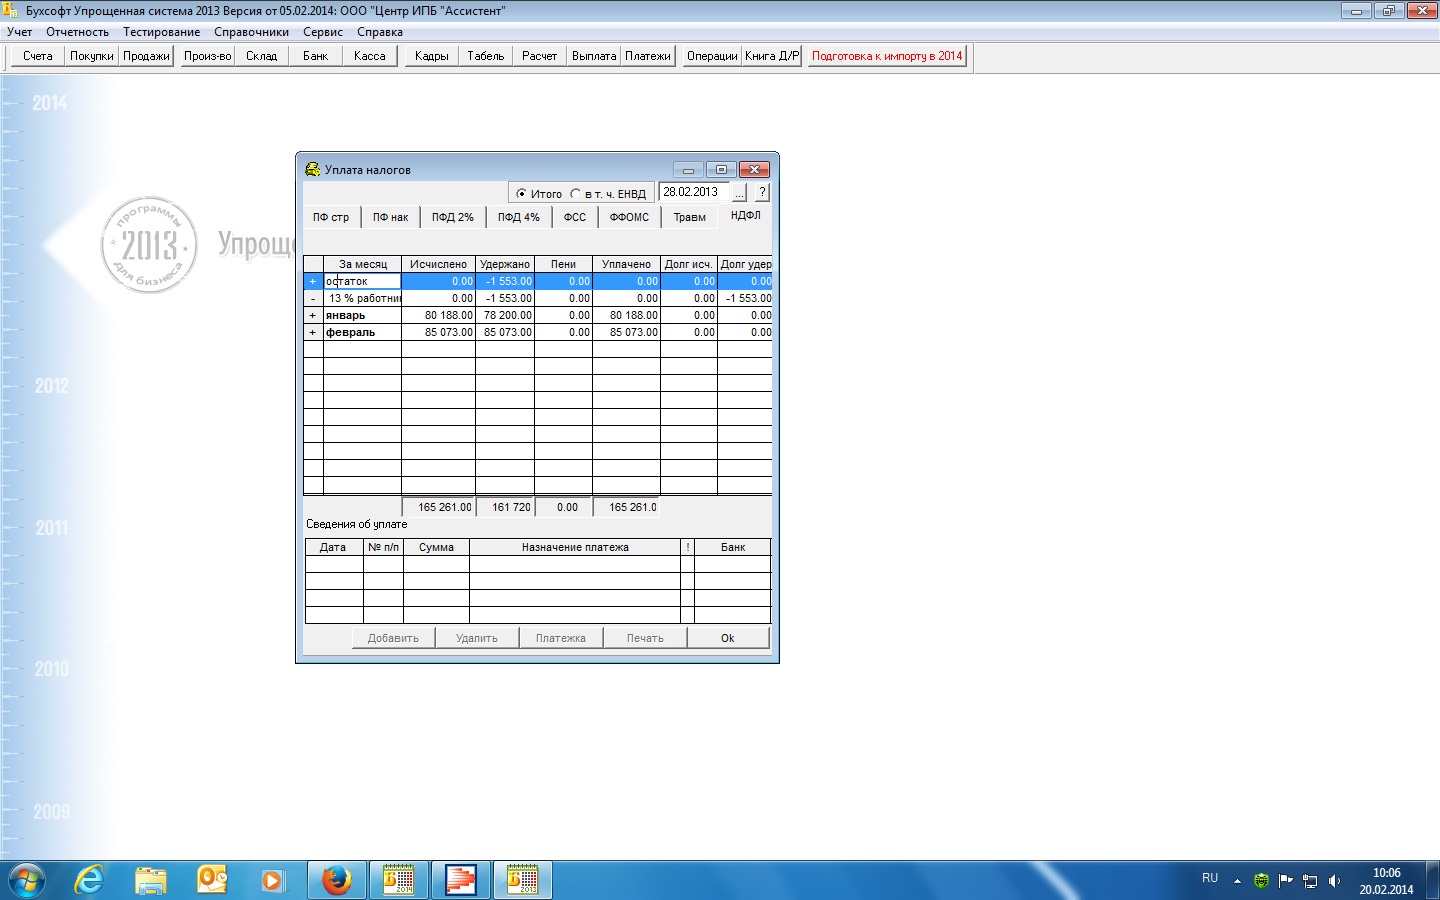
Task: Open the Справочники menu
Action: click(x=251, y=32)
